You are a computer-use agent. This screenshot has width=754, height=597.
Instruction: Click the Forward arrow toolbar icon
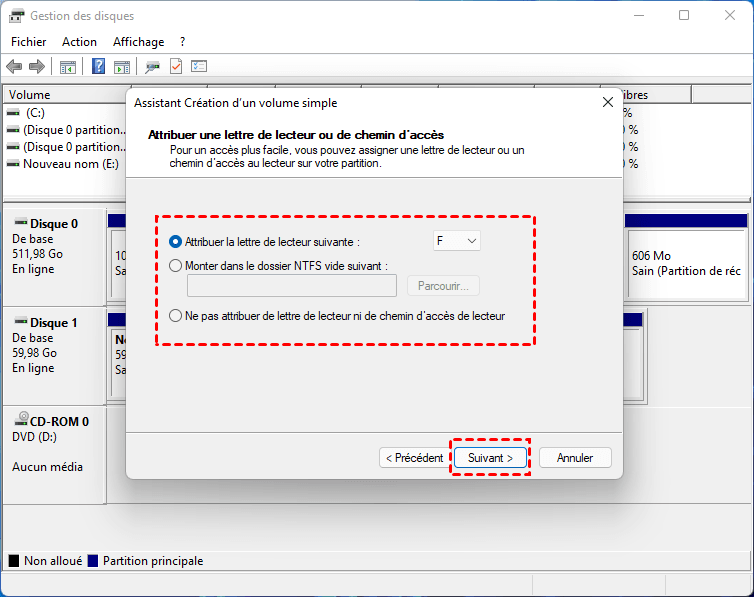point(37,66)
